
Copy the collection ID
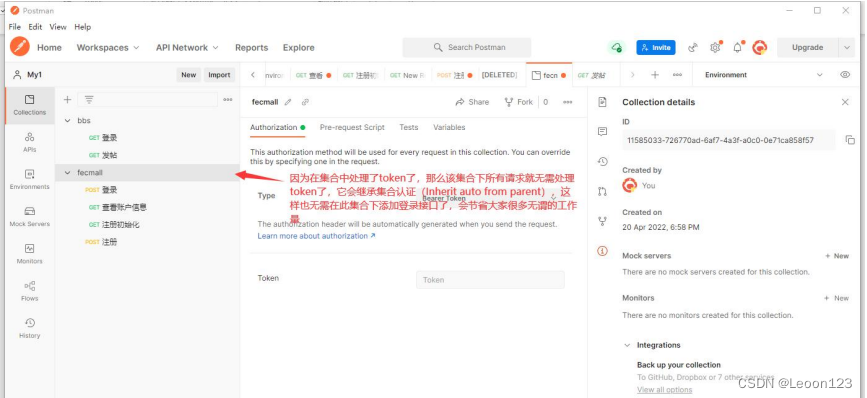click(x=850, y=140)
